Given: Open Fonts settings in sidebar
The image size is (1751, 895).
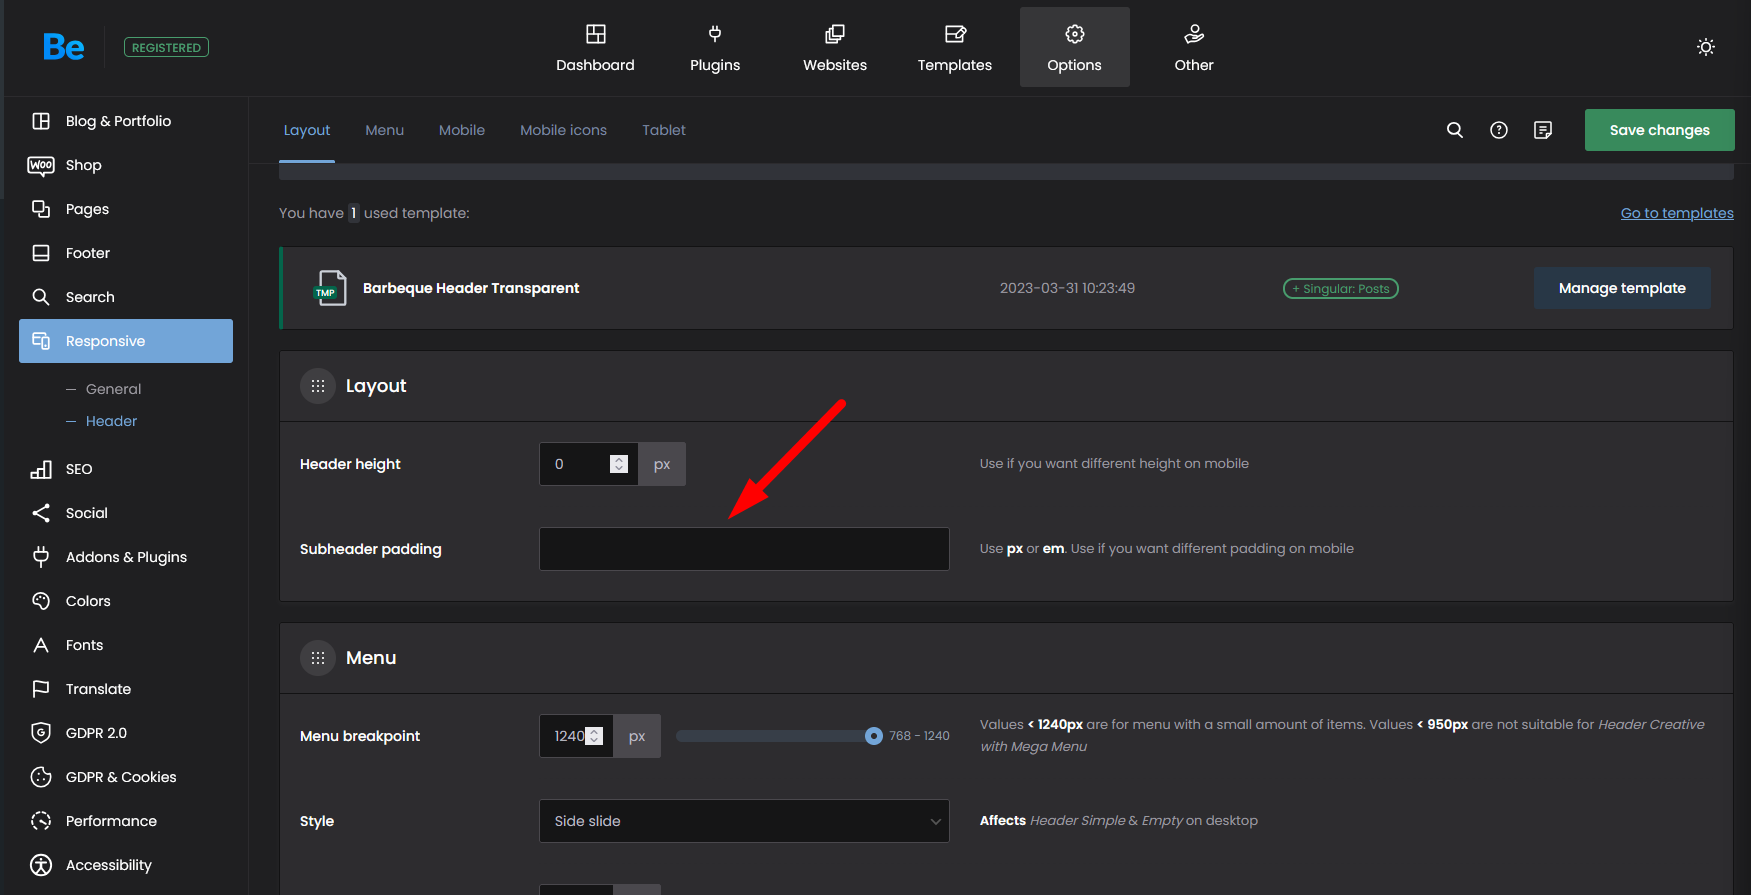Looking at the screenshot, I should click(126, 645).
